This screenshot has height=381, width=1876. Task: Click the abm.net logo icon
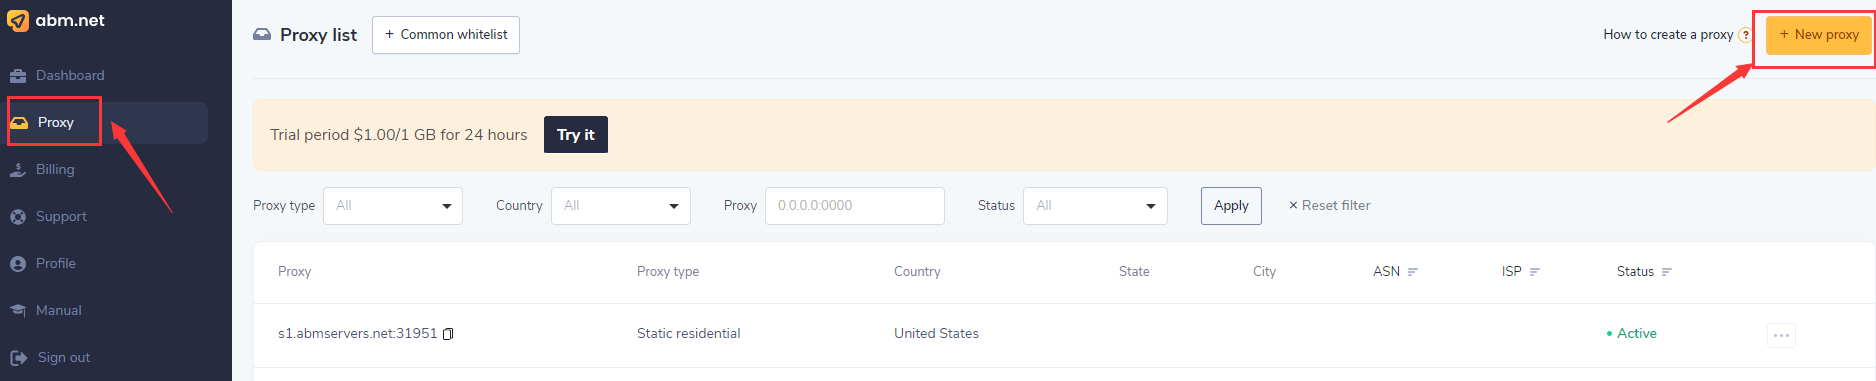pos(18,20)
